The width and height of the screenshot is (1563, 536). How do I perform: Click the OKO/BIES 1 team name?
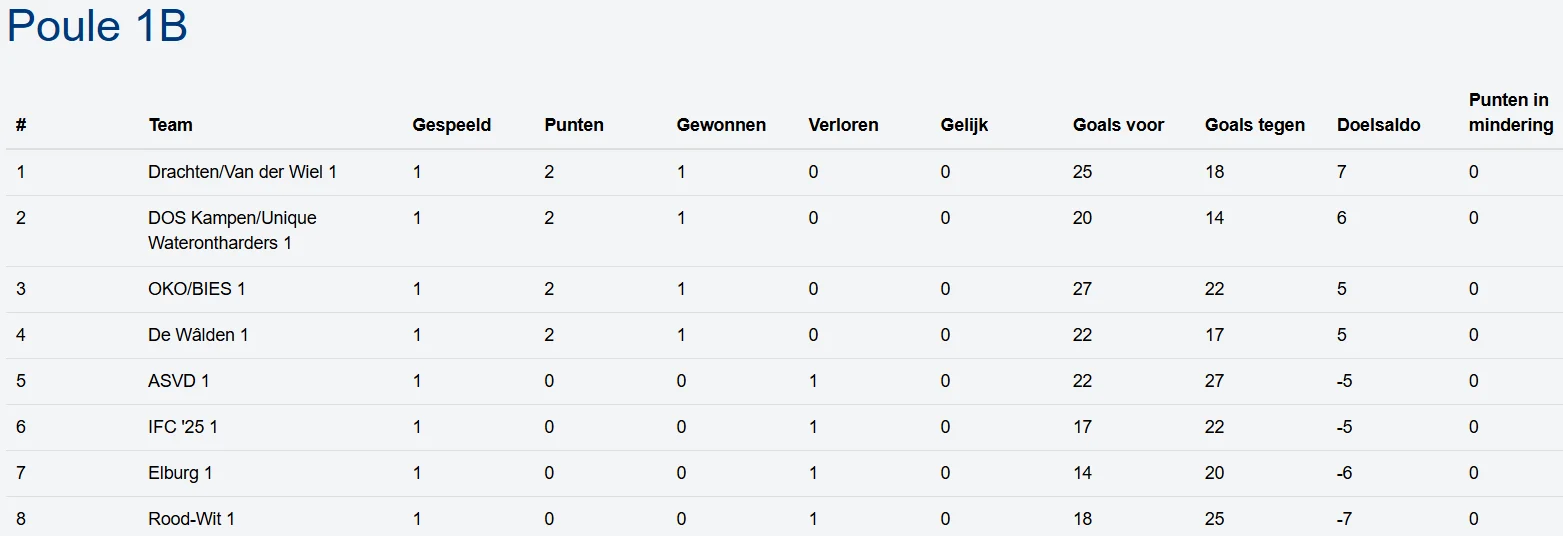tap(196, 289)
